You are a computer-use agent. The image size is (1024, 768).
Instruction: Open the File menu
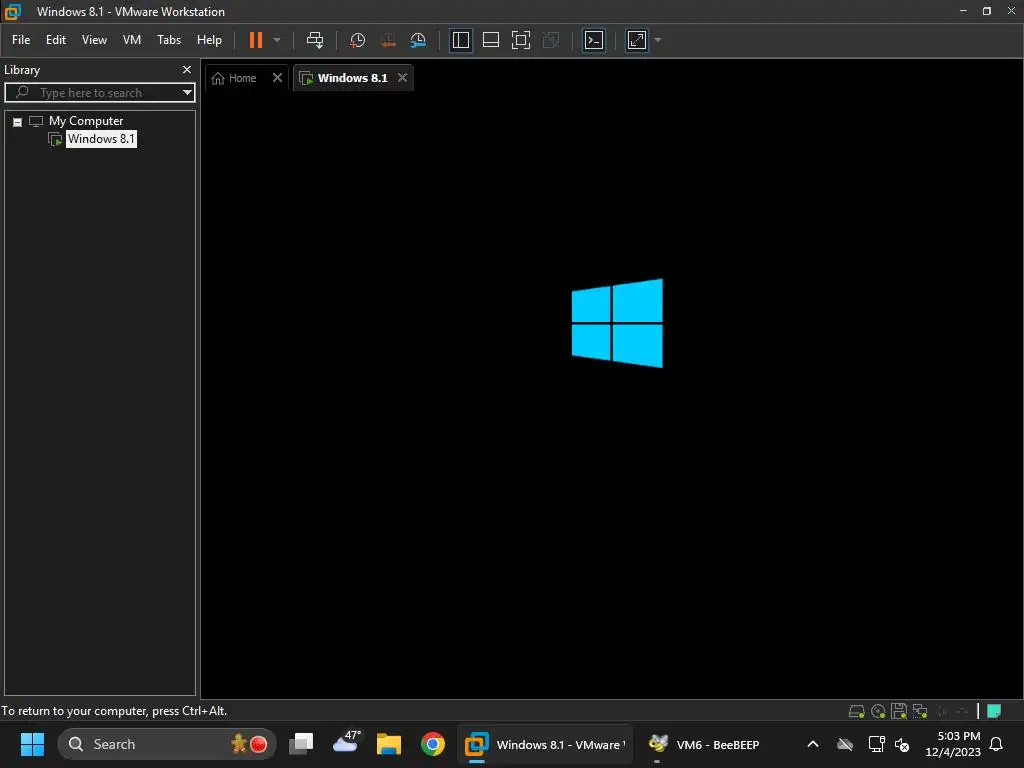pyautogui.click(x=21, y=40)
